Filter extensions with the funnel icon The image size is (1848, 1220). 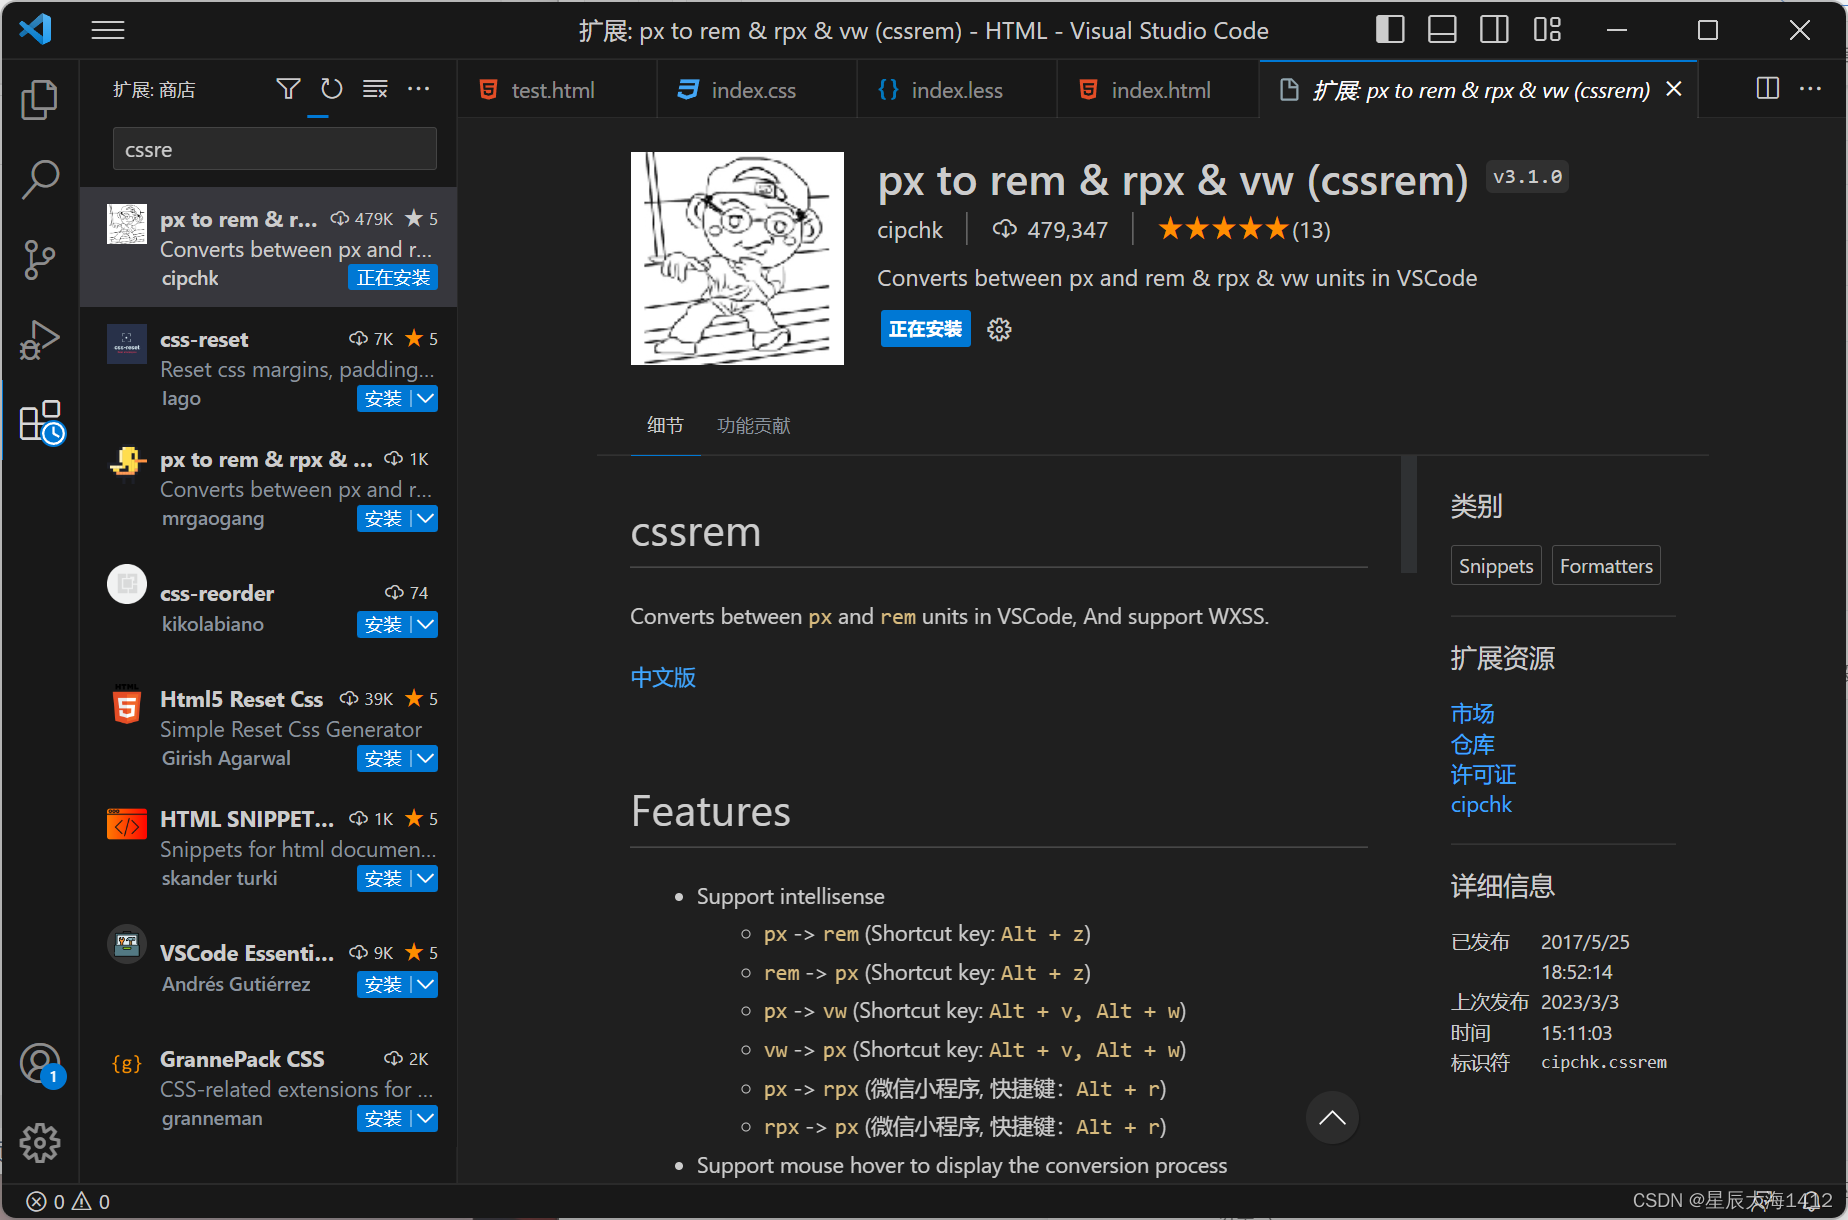pyautogui.click(x=288, y=90)
